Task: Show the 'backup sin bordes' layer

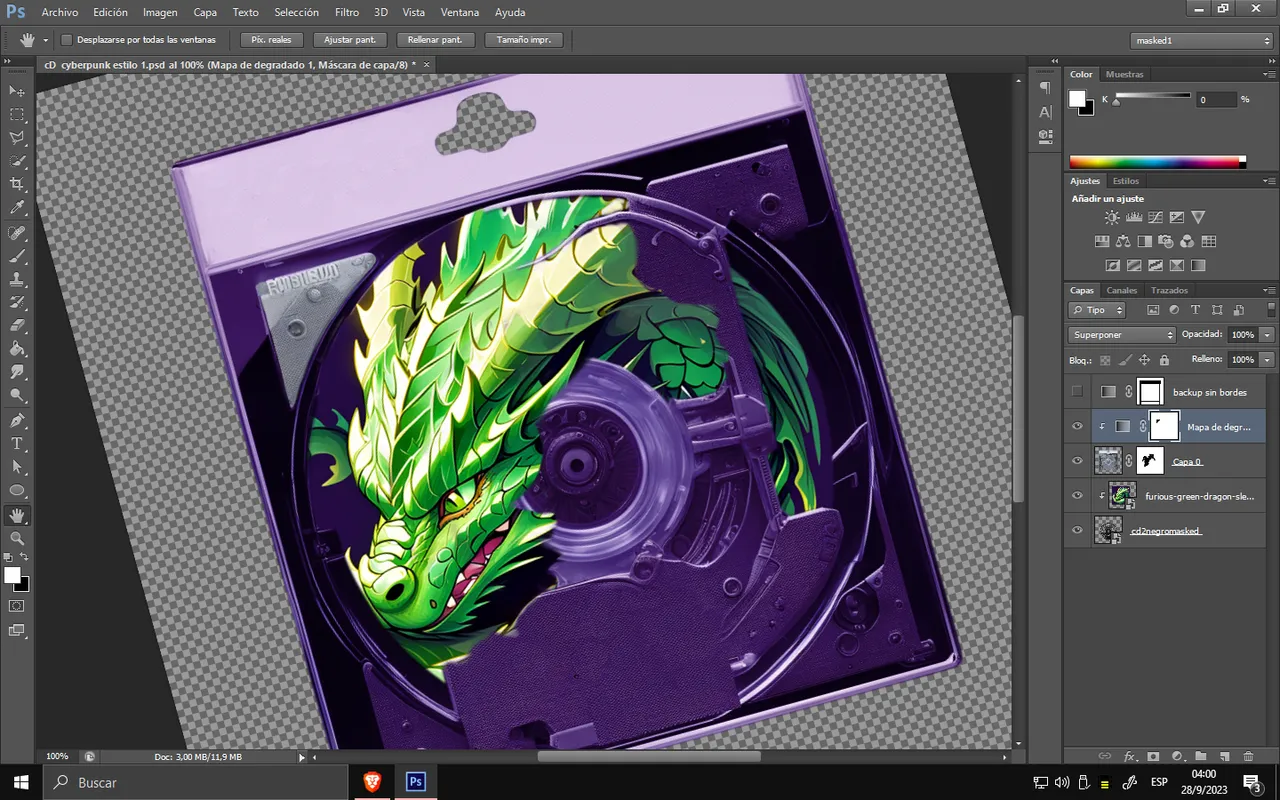Action: coord(1077,392)
